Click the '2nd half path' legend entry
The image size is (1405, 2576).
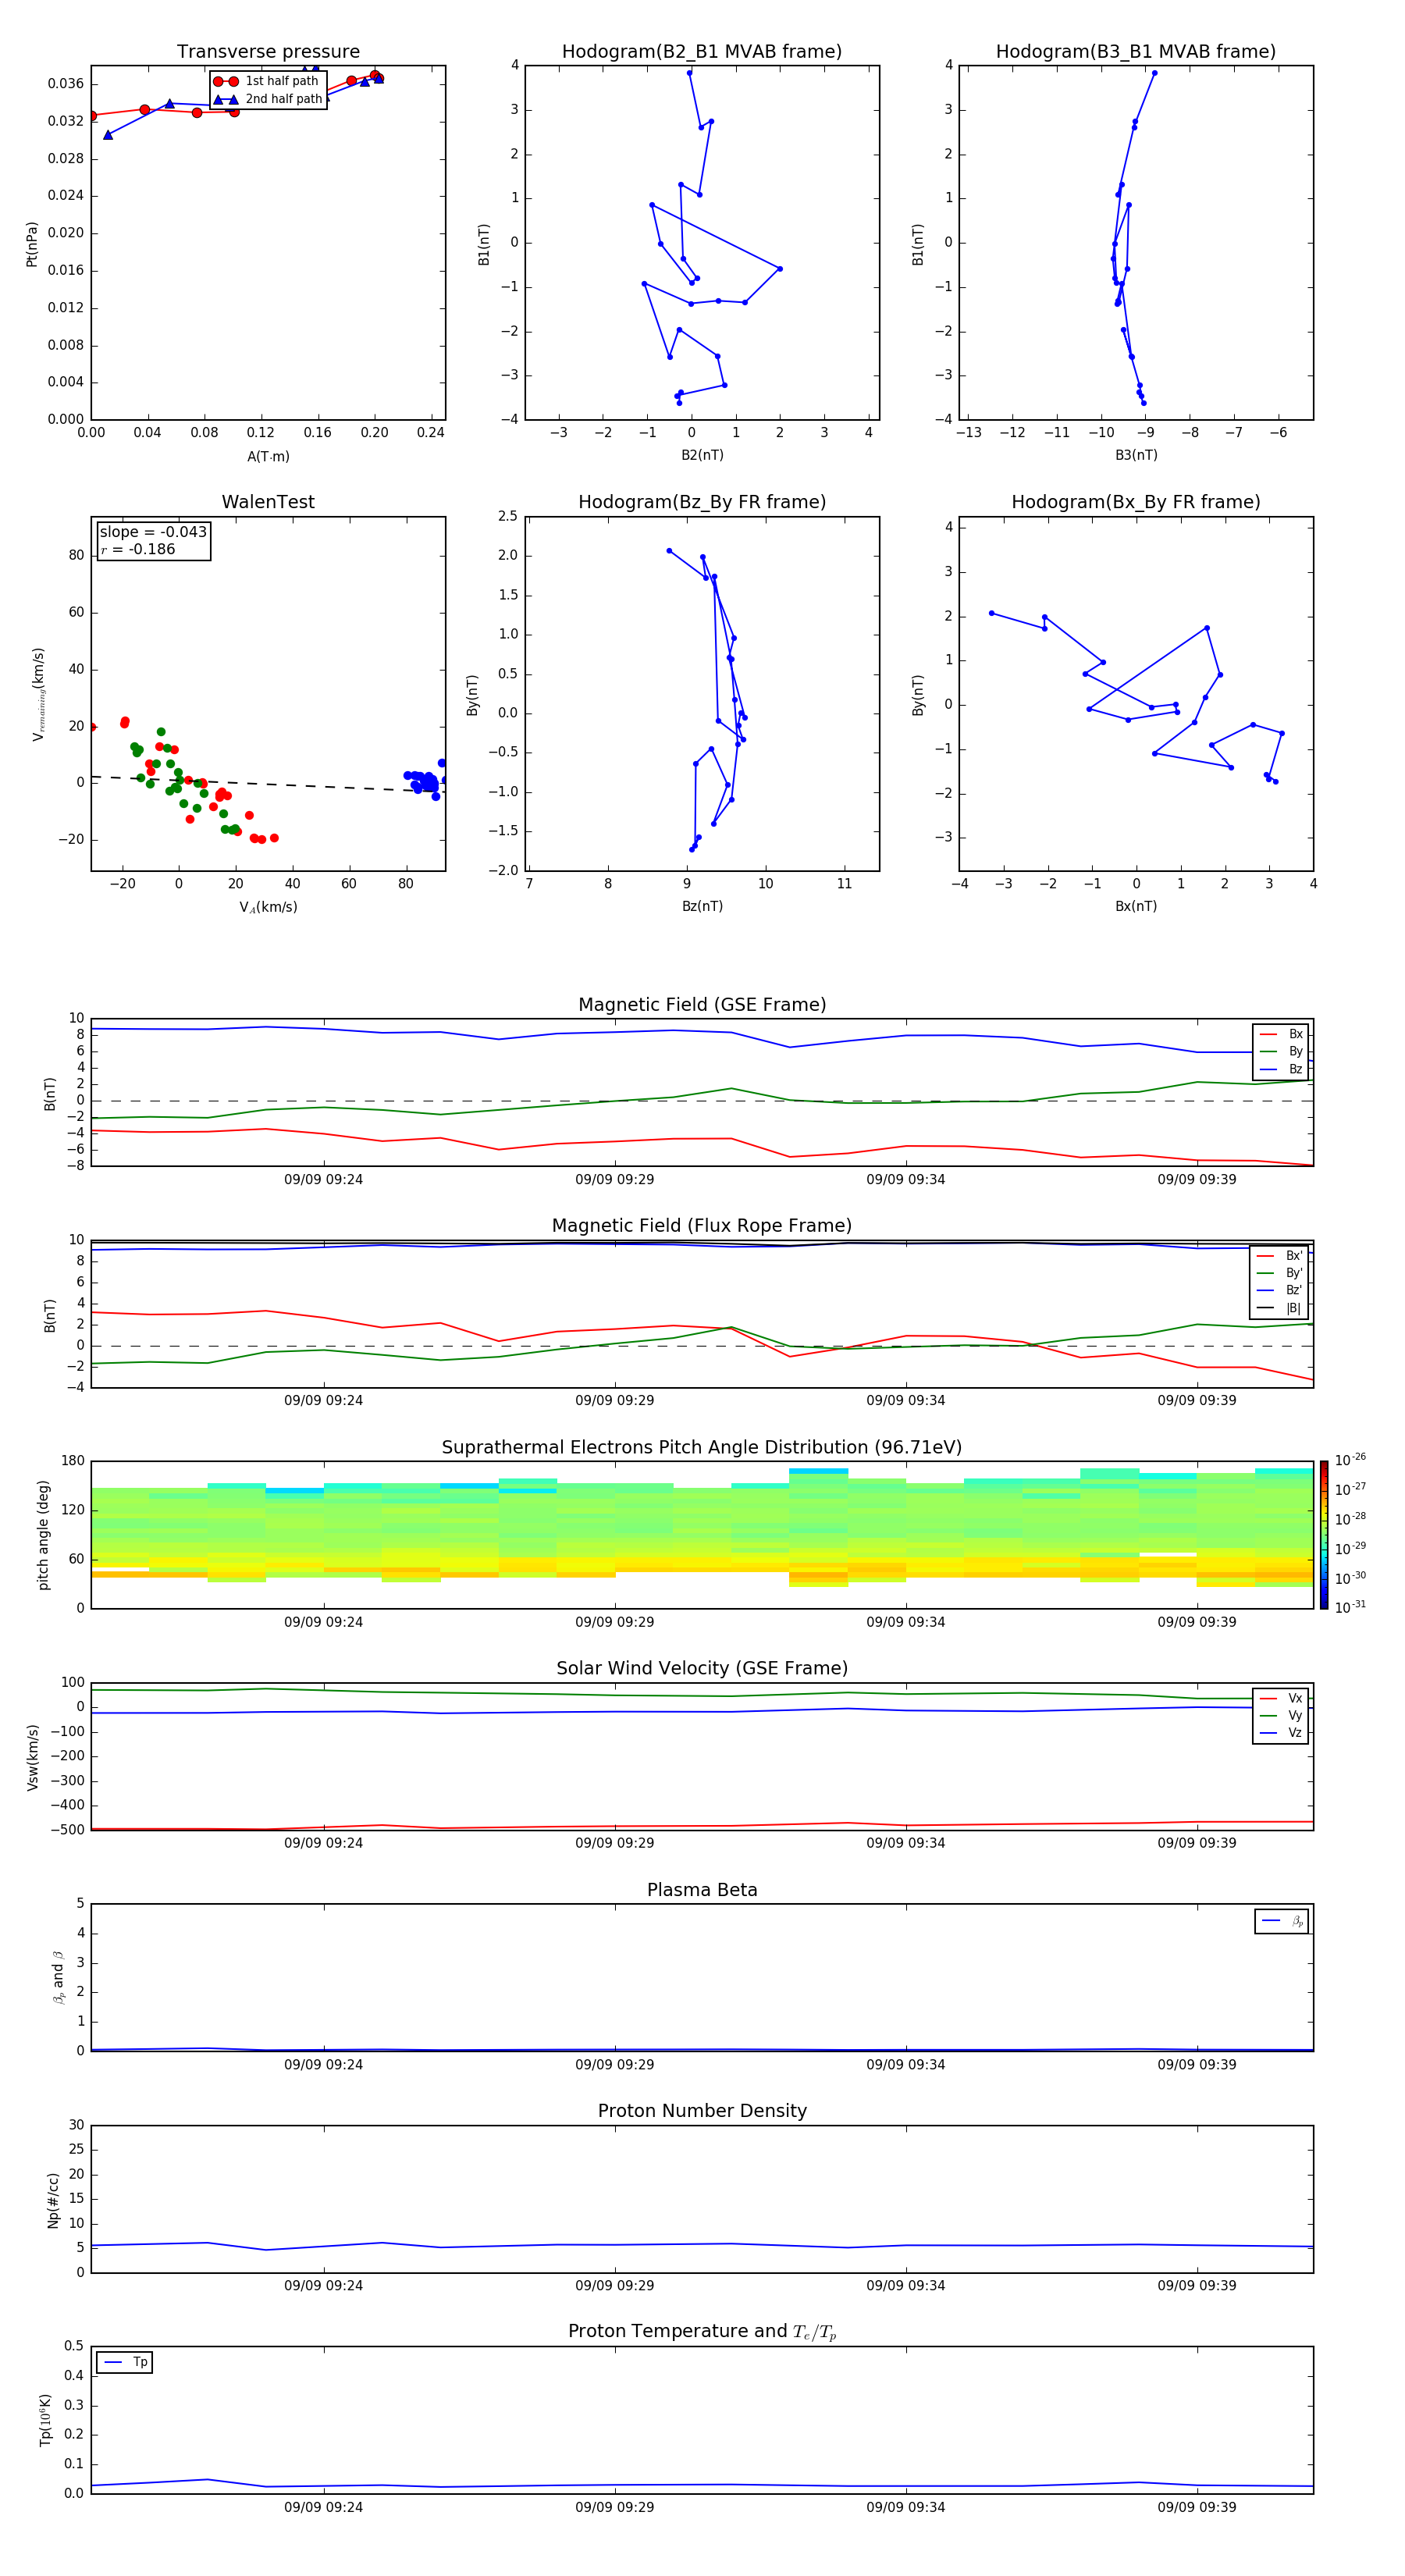[268, 99]
